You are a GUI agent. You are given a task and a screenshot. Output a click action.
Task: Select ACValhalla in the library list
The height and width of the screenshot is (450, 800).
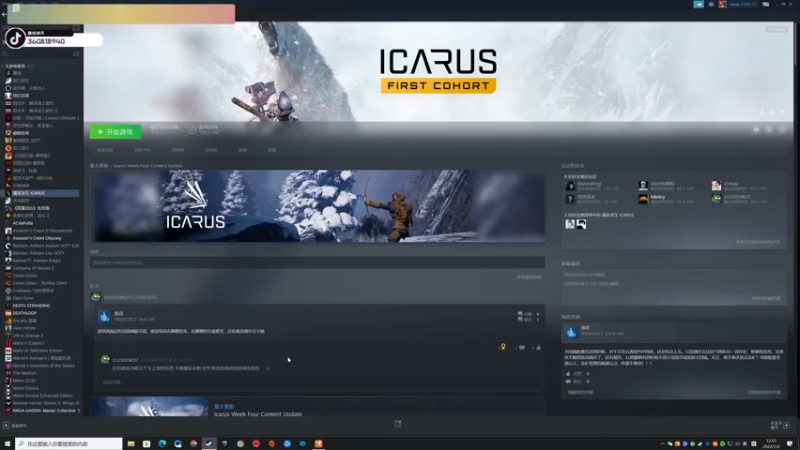(x=22, y=223)
